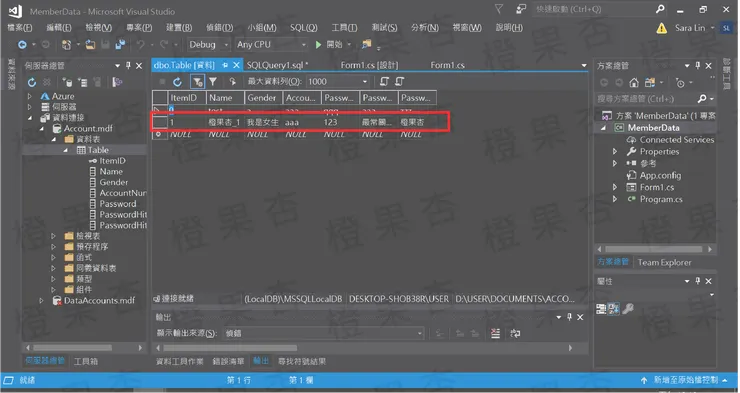
Task: Toggle pin on Properties panel
Action: point(698,281)
